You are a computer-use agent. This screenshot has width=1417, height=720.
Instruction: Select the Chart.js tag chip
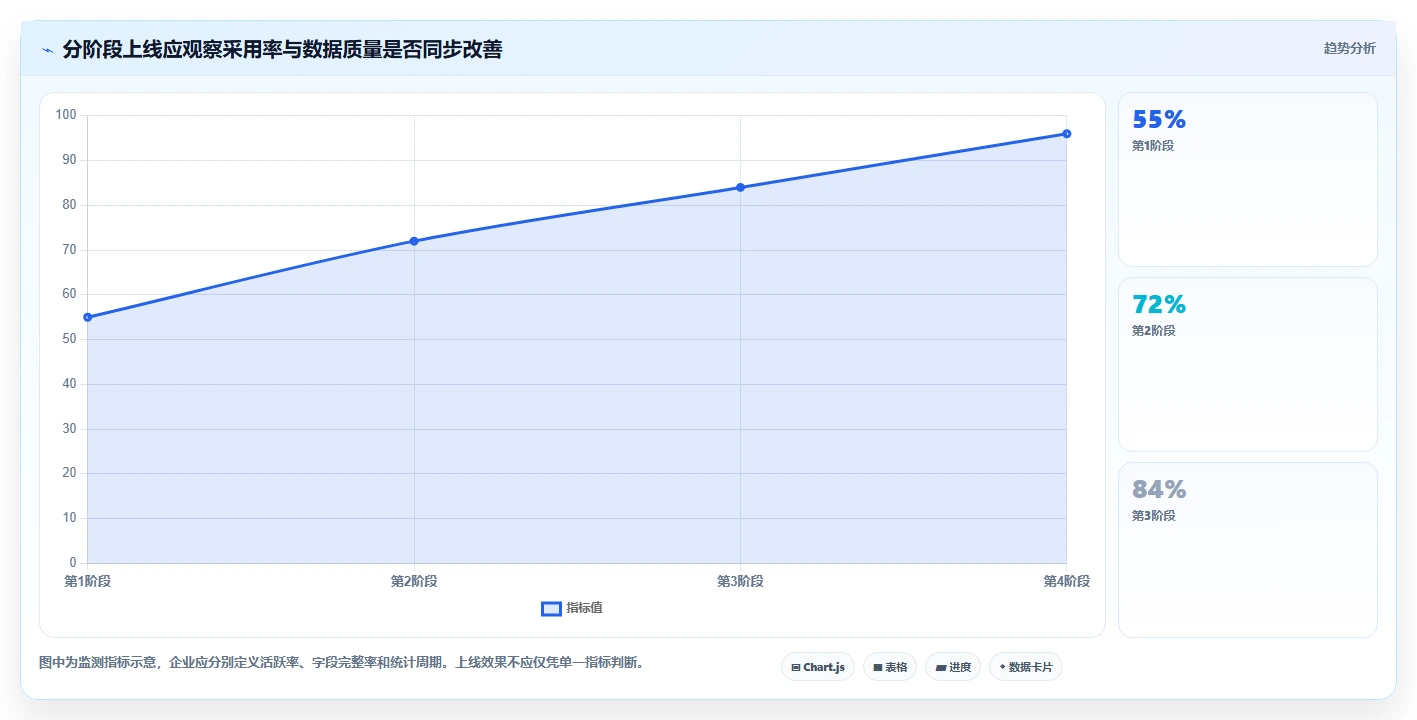817,667
